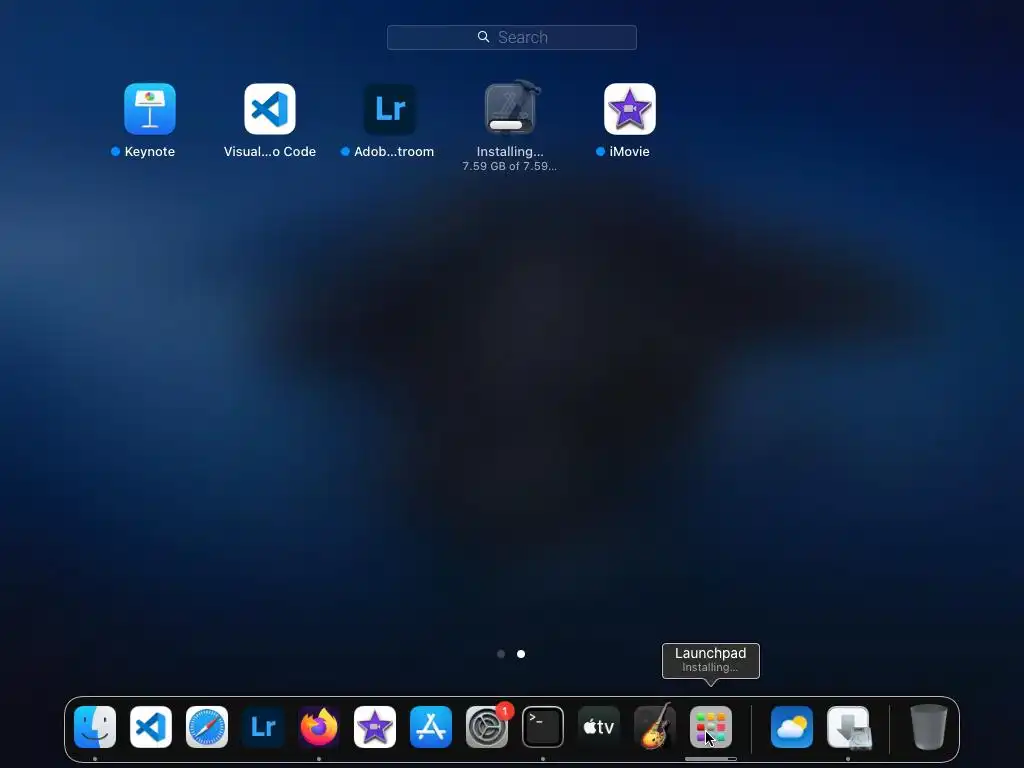The width and height of the screenshot is (1024, 768).
Task: Open Lightroom from the Dock
Action: [263, 727]
